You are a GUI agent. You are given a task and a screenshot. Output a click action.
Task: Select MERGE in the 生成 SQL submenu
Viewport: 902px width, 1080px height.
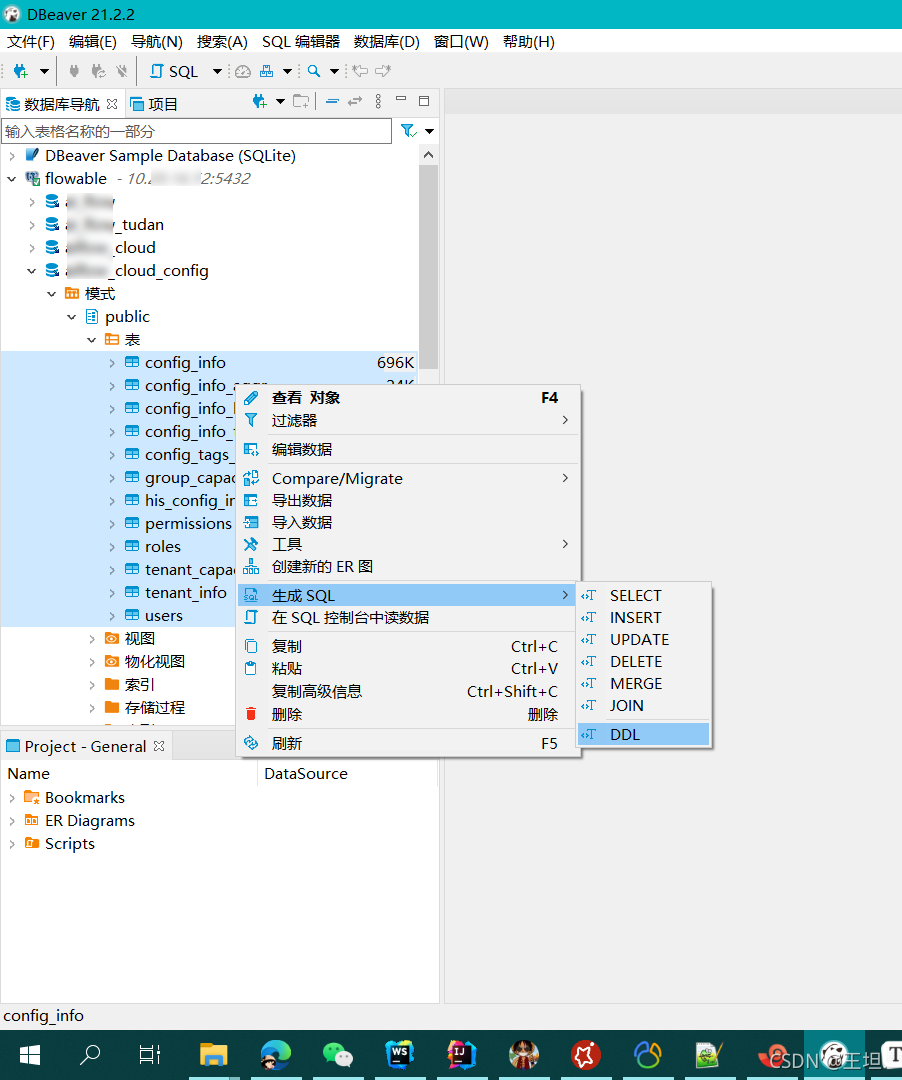(644, 683)
